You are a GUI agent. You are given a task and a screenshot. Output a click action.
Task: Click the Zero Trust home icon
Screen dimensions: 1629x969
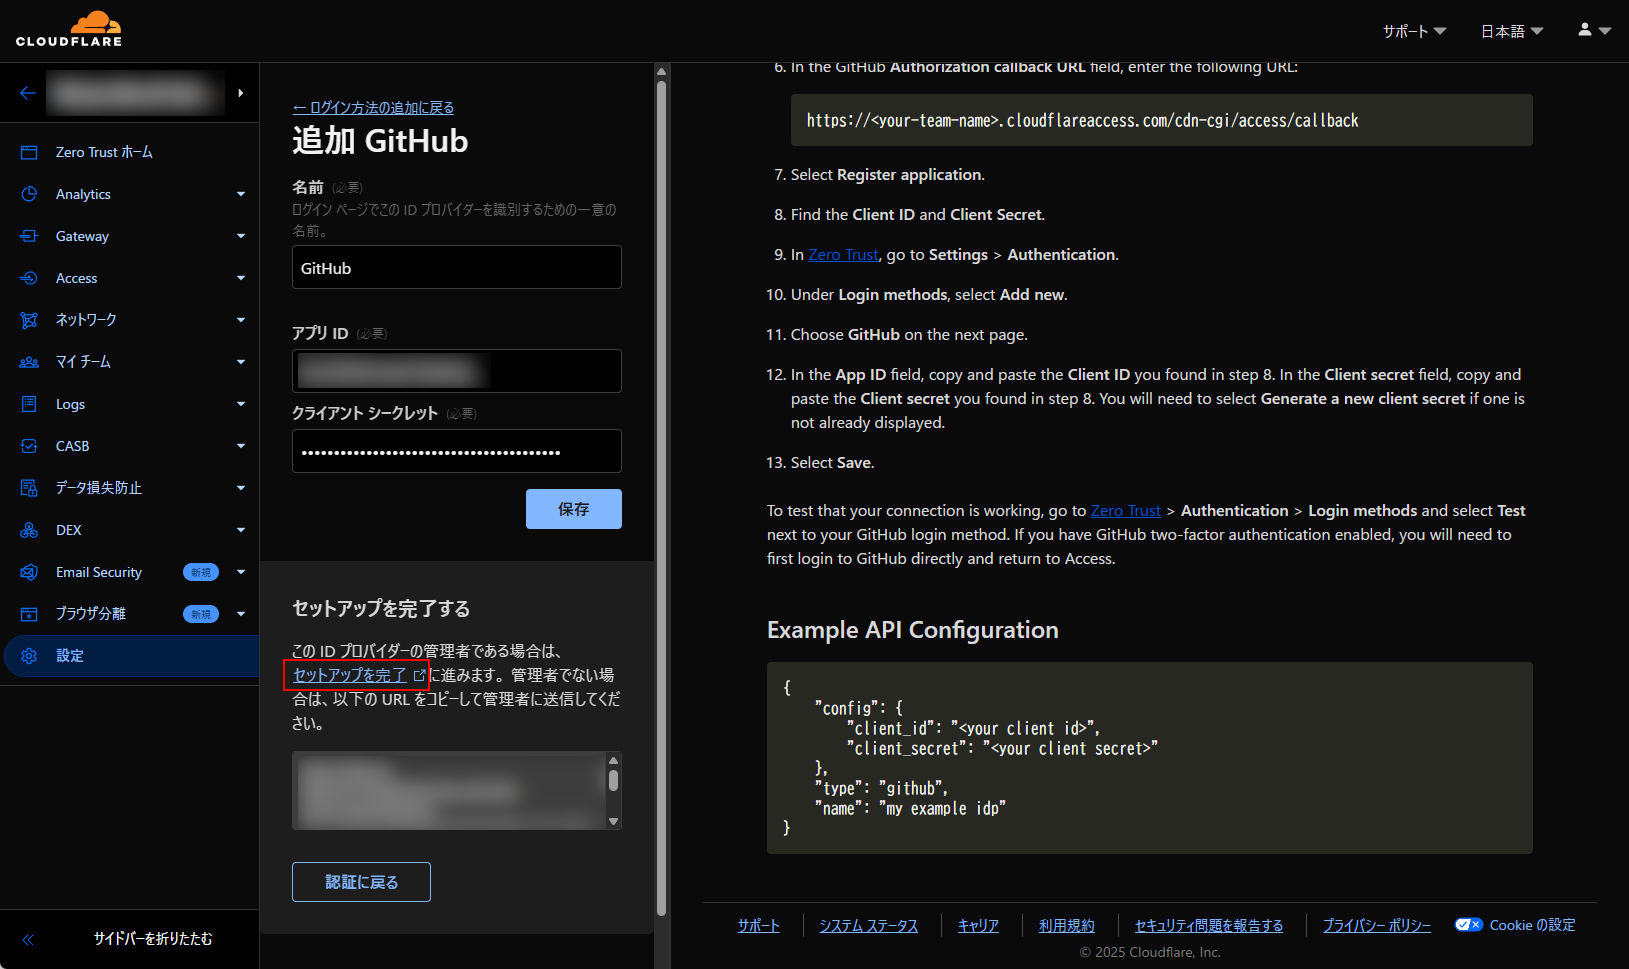pos(29,152)
